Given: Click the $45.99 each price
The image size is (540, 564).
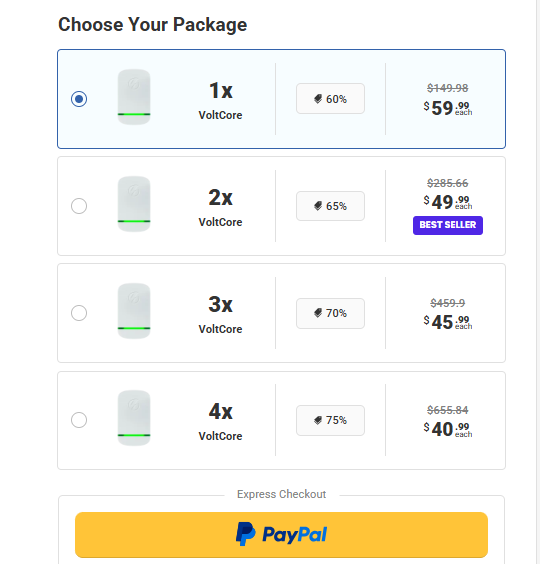Looking at the screenshot, I should coord(448,322).
